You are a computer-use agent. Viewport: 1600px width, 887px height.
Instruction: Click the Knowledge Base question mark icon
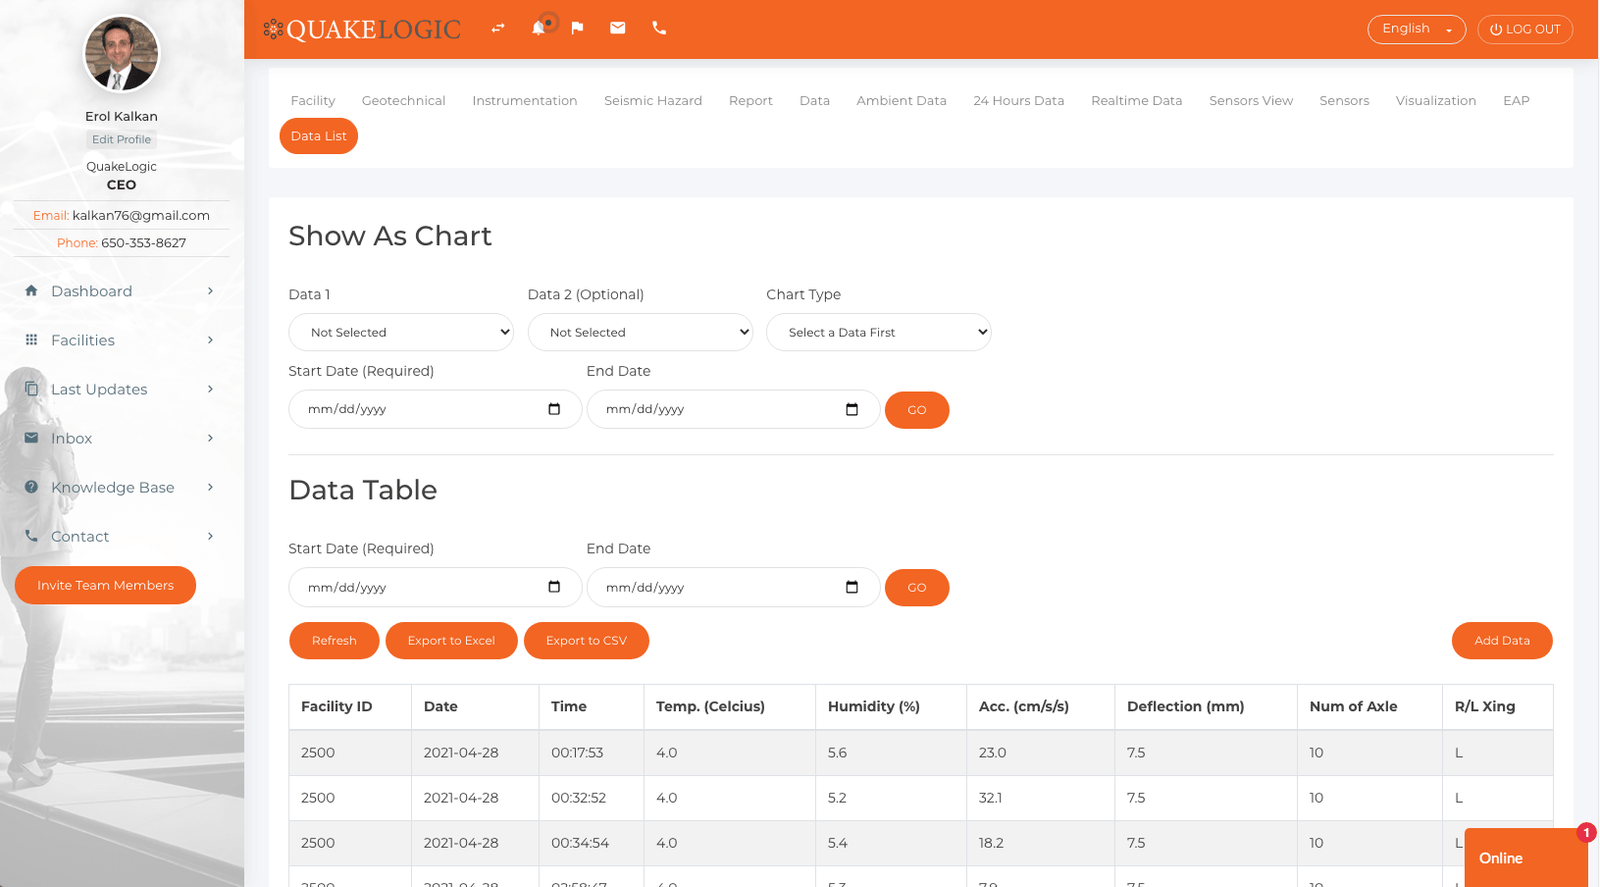click(31, 487)
